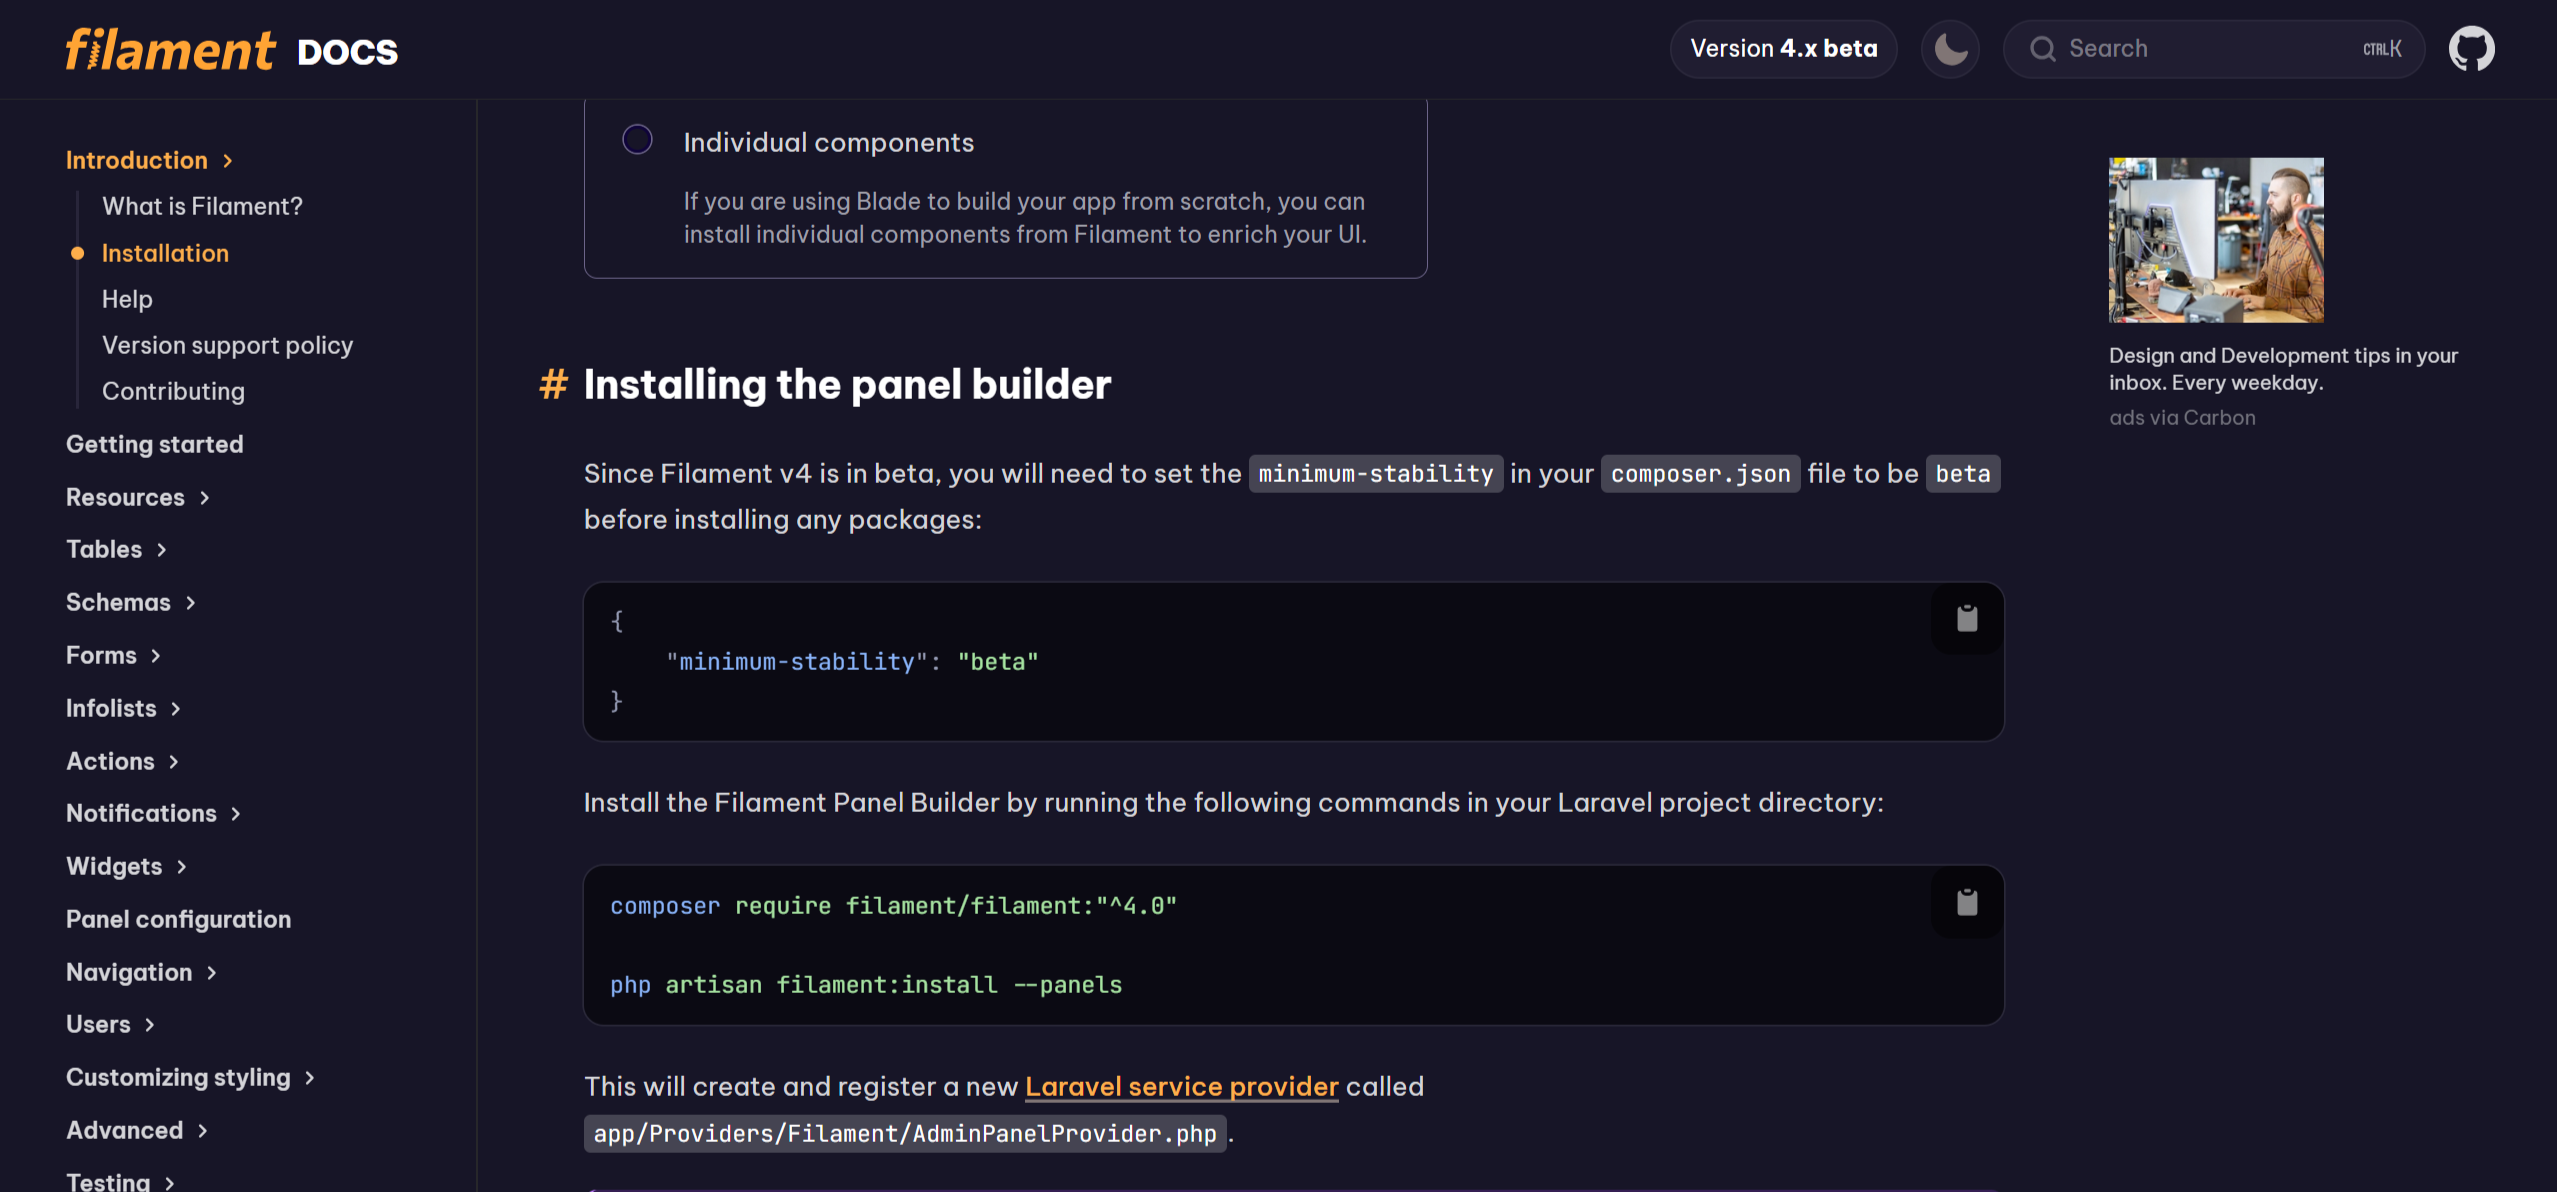The width and height of the screenshot is (2557, 1192).
Task: Toggle dark mode with the moon icon
Action: point(1950,49)
